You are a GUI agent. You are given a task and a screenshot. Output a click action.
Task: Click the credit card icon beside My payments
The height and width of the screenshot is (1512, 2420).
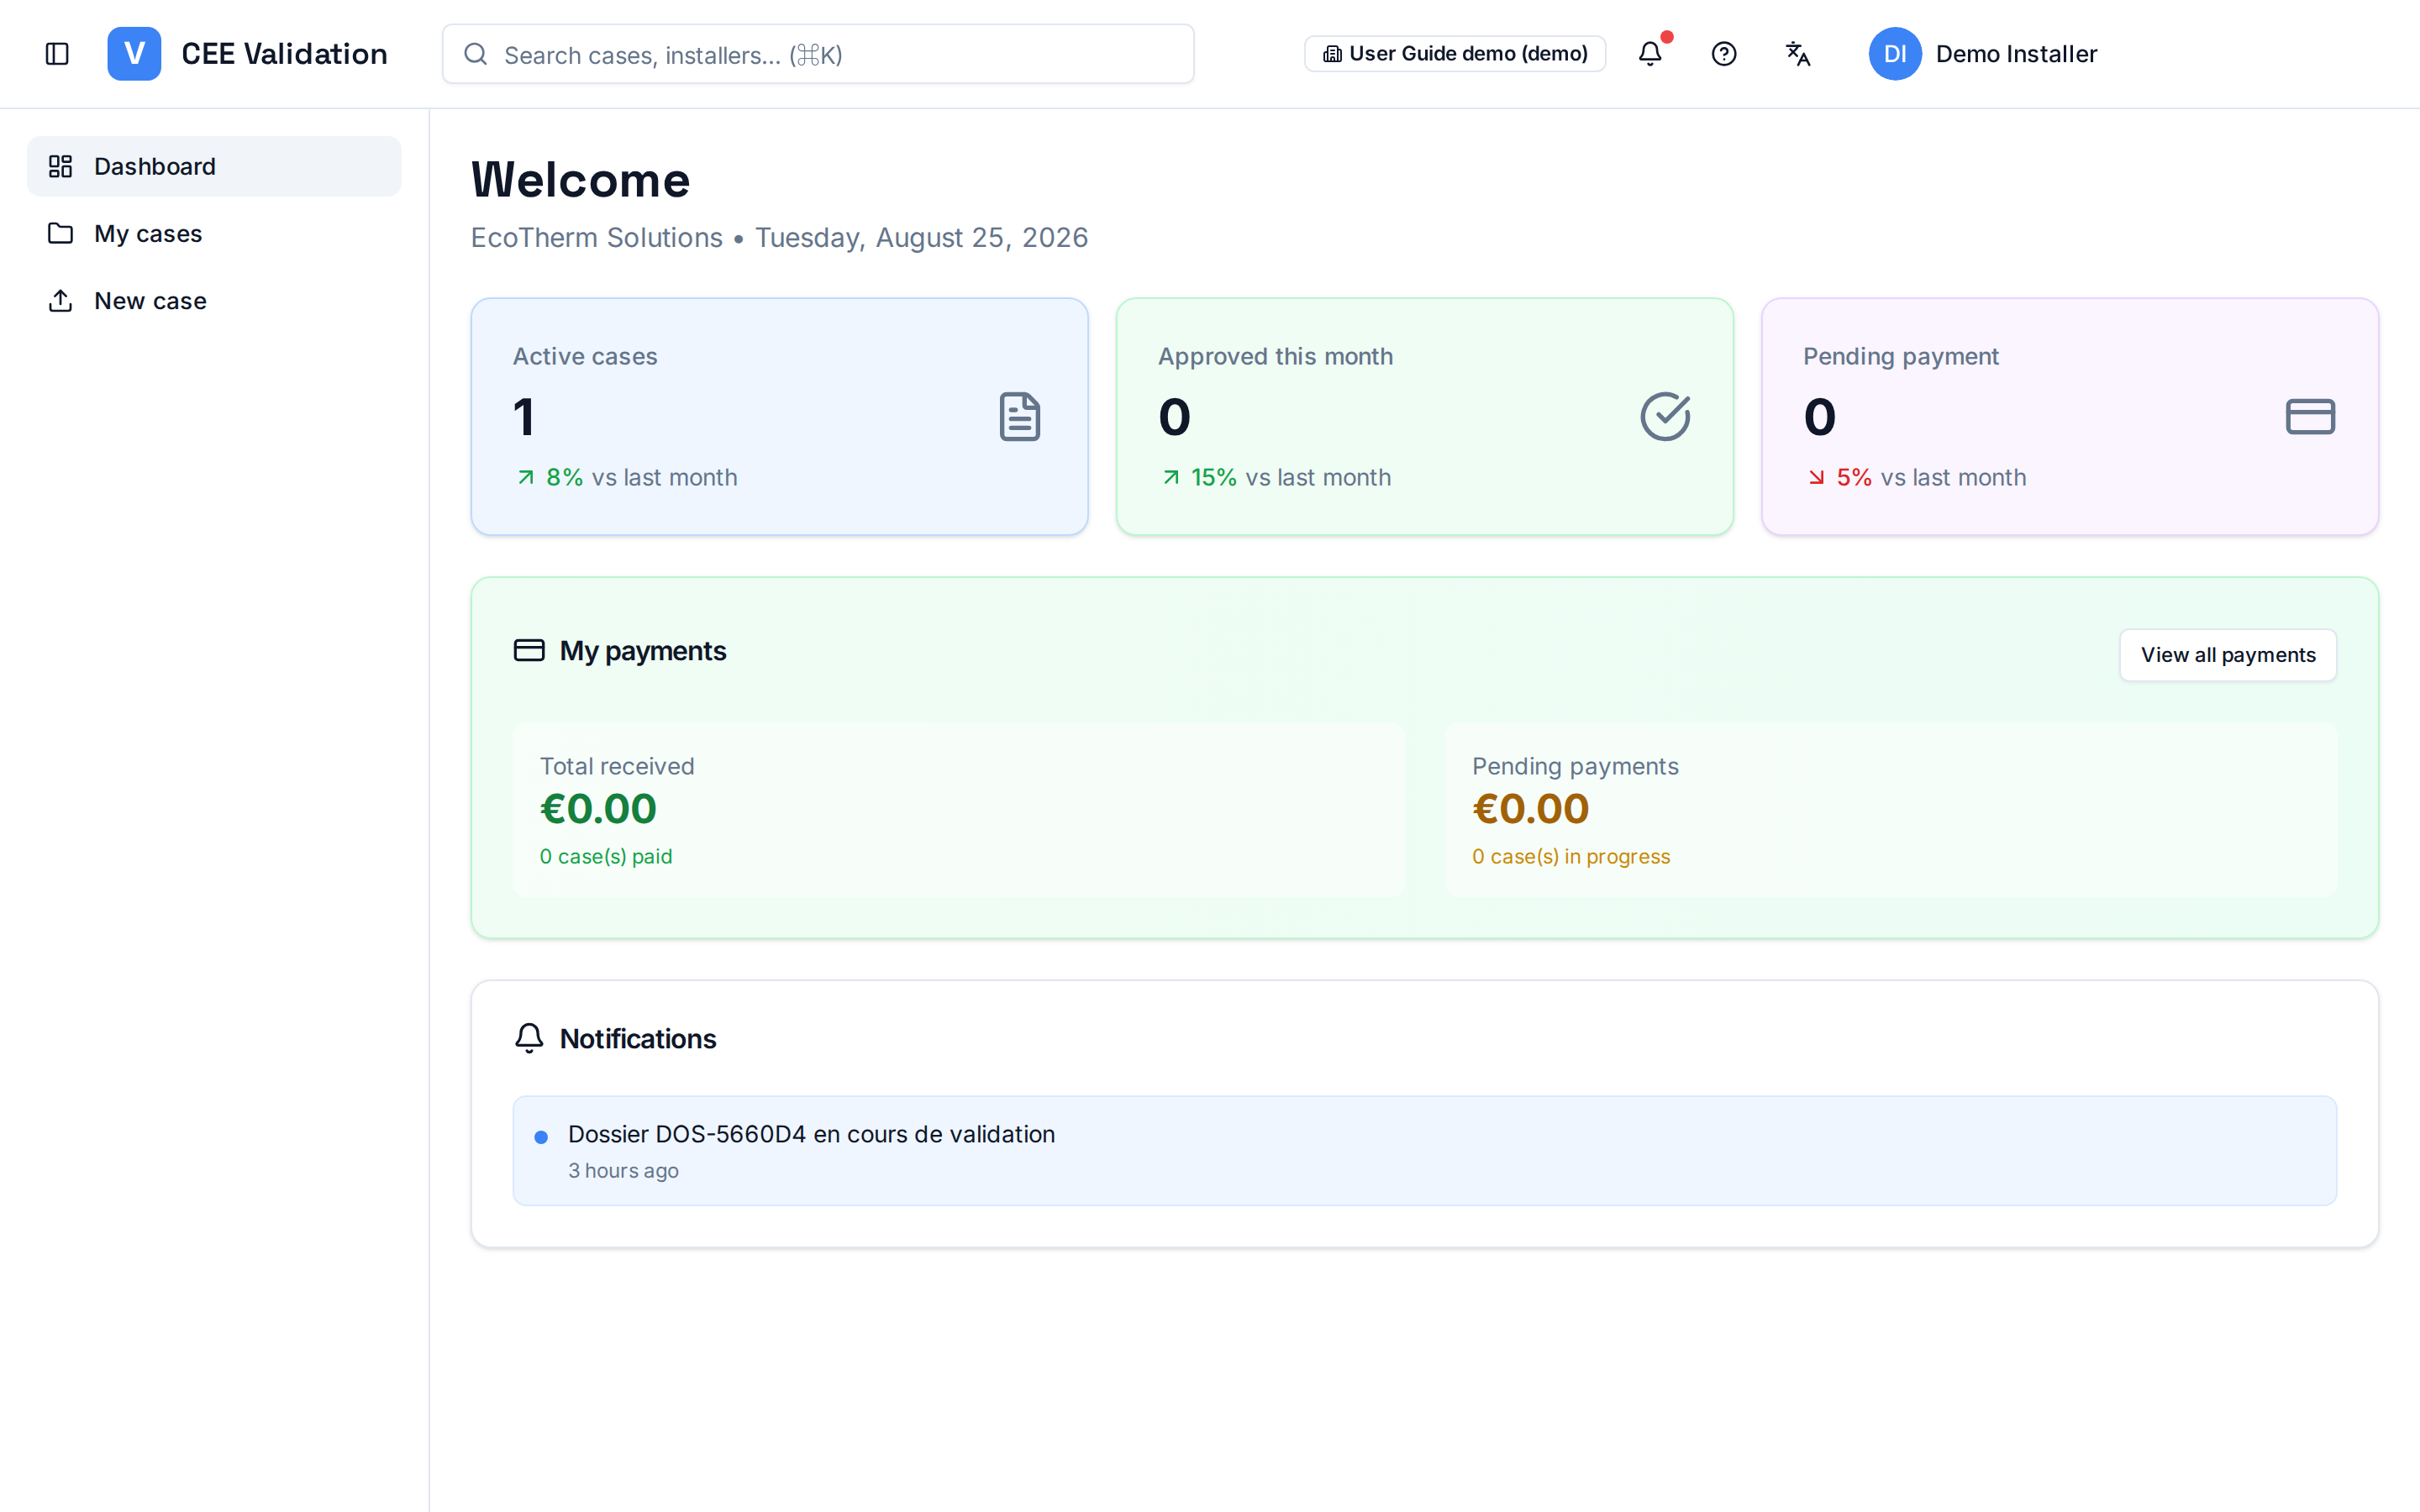529,650
